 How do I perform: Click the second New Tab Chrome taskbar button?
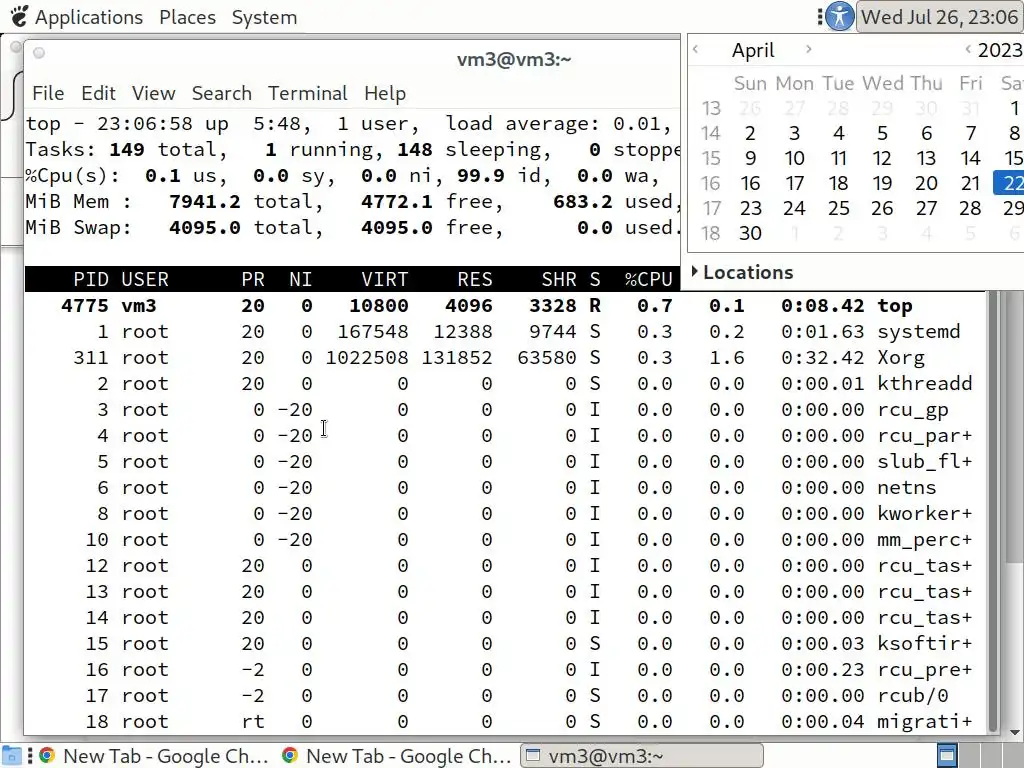(x=396, y=756)
